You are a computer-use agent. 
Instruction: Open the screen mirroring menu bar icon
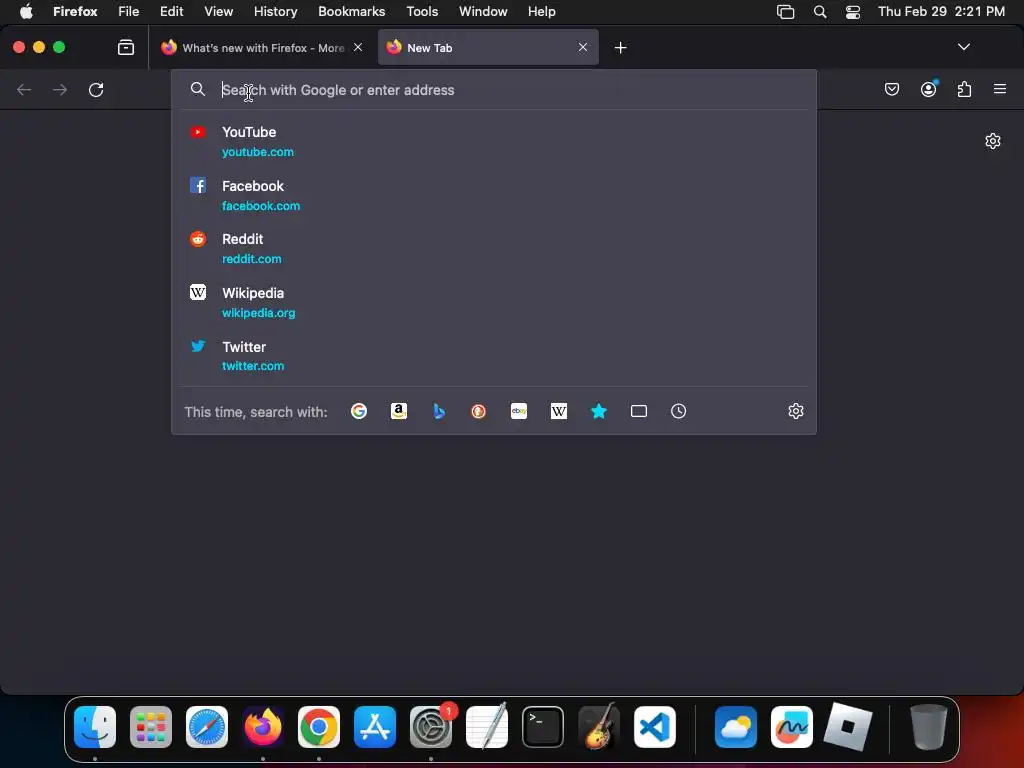coord(785,12)
